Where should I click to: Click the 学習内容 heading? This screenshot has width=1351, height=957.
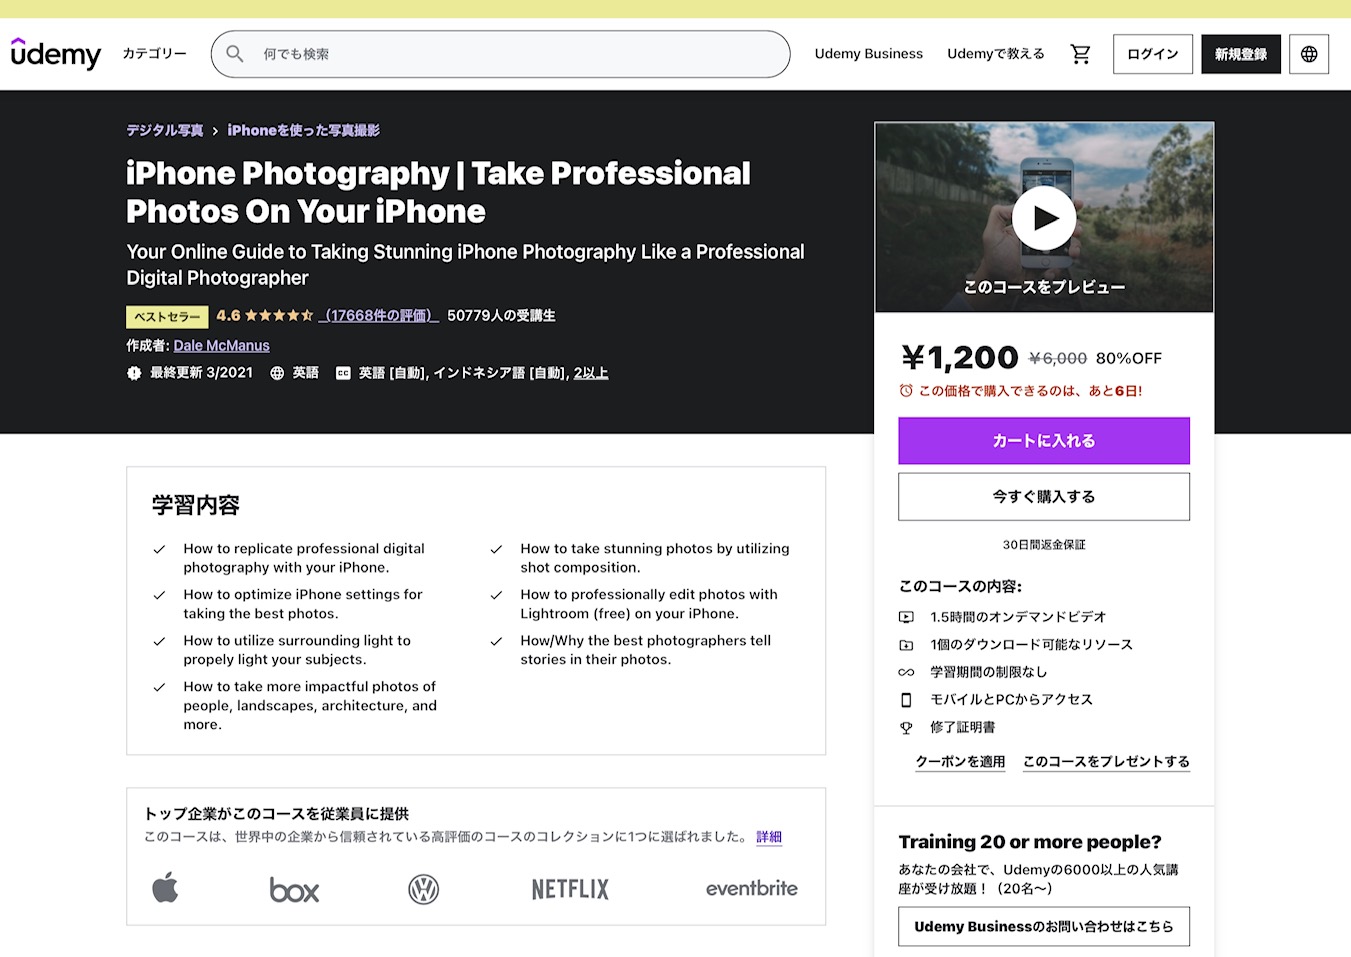click(196, 505)
